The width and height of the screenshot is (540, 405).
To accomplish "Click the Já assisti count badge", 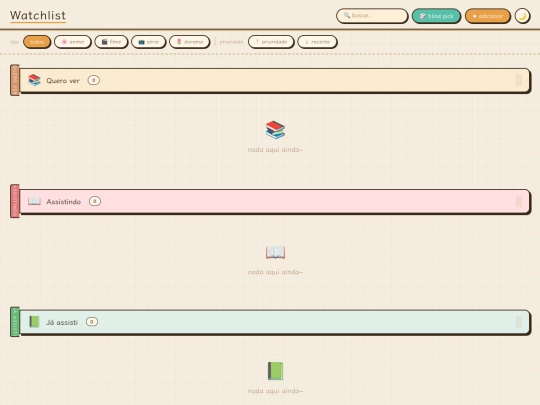I will [92, 322].
